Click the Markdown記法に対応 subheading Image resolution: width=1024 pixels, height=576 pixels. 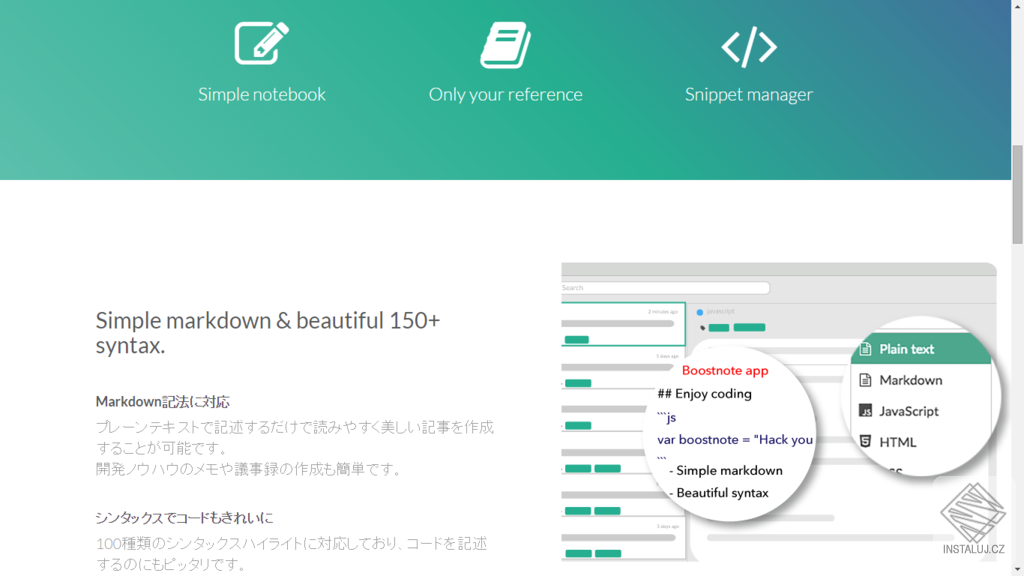(x=163, y=402)
